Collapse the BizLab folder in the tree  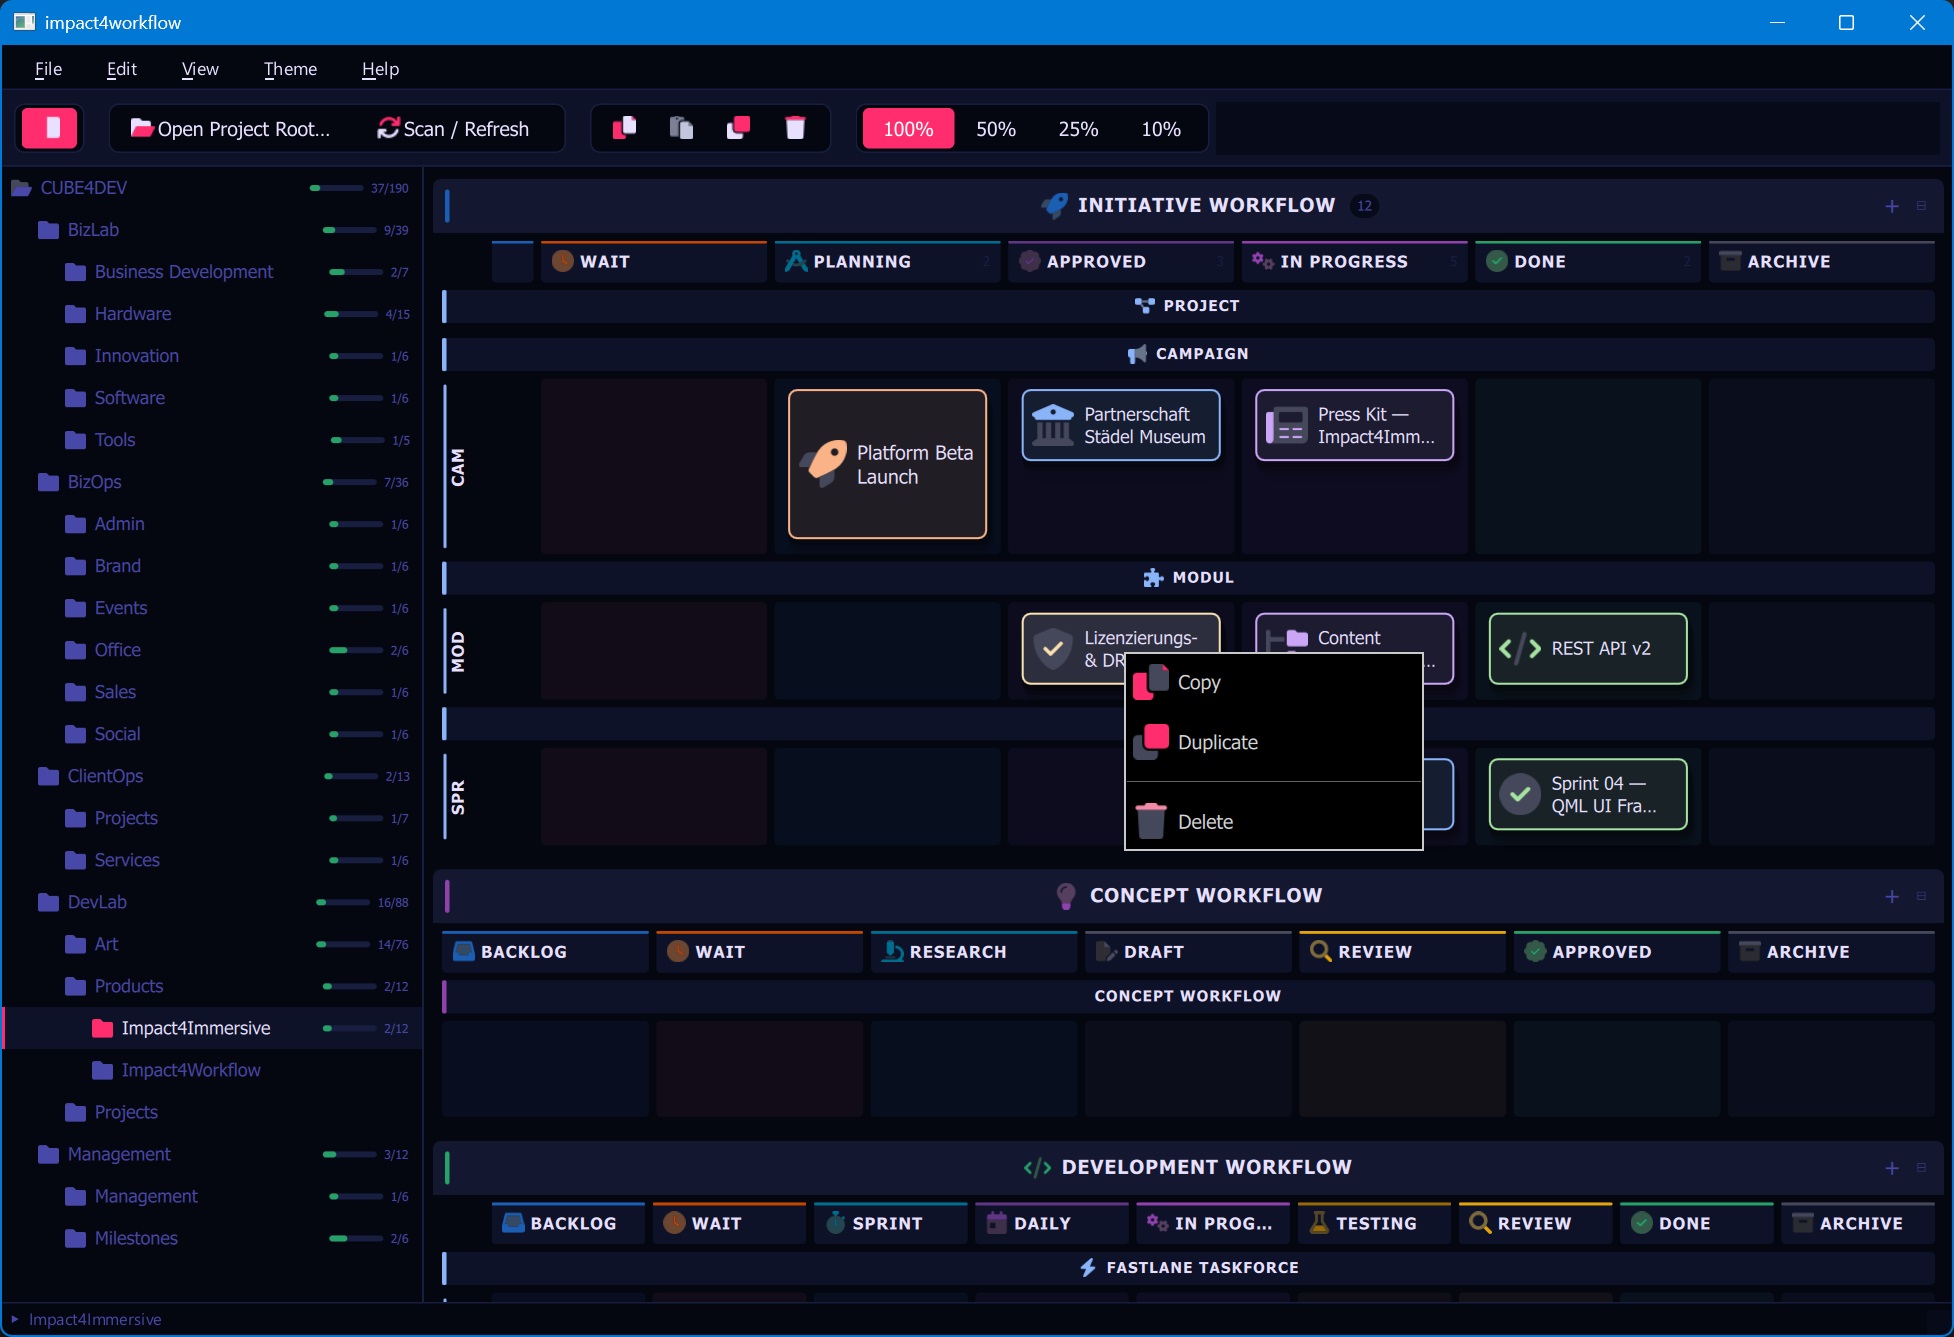coord(48,230)
